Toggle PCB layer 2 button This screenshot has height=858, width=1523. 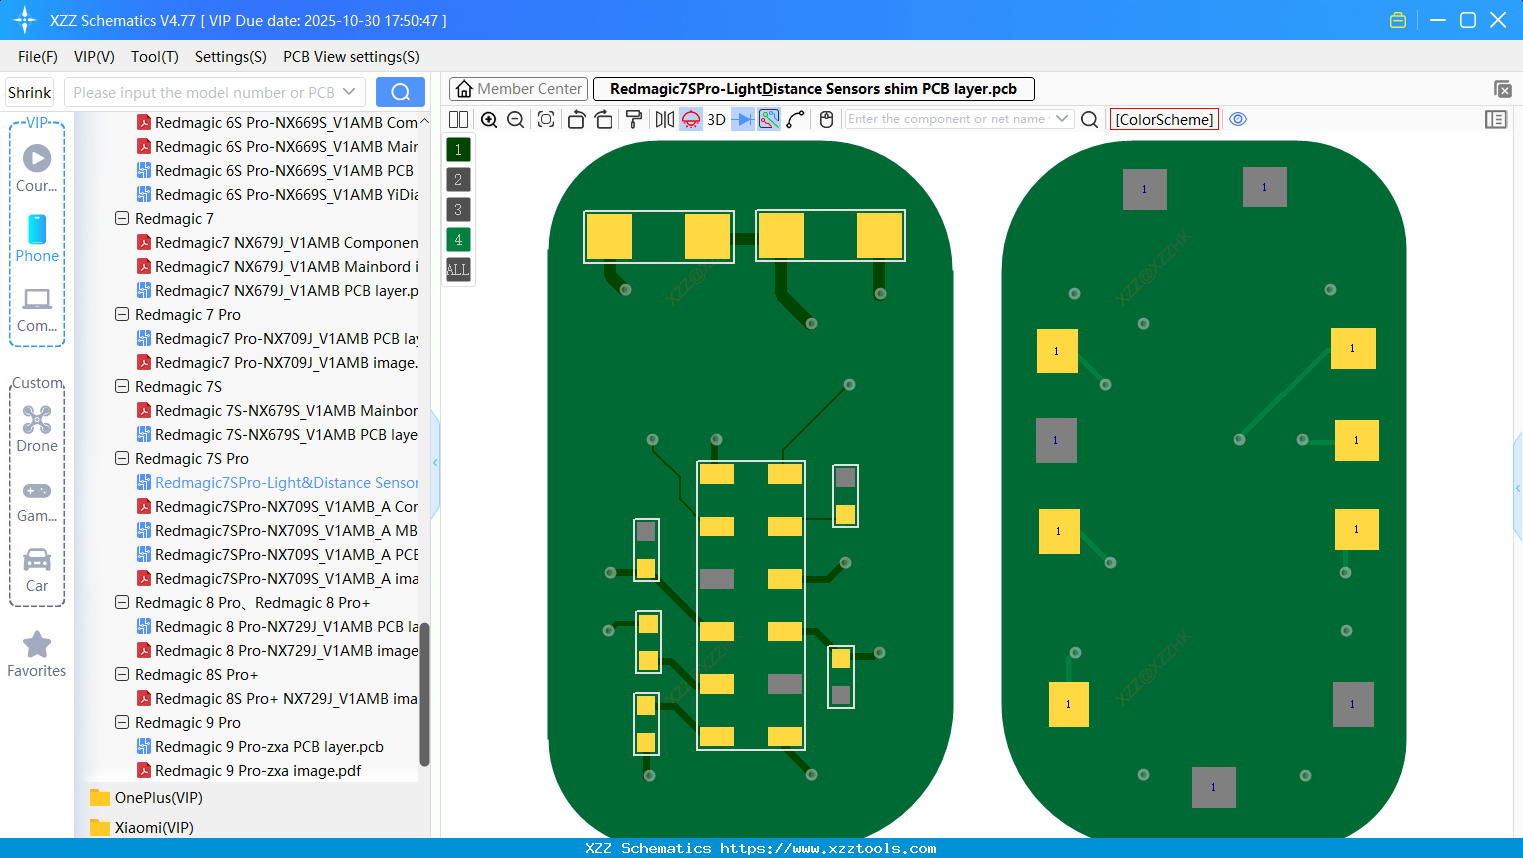point(457,179)
